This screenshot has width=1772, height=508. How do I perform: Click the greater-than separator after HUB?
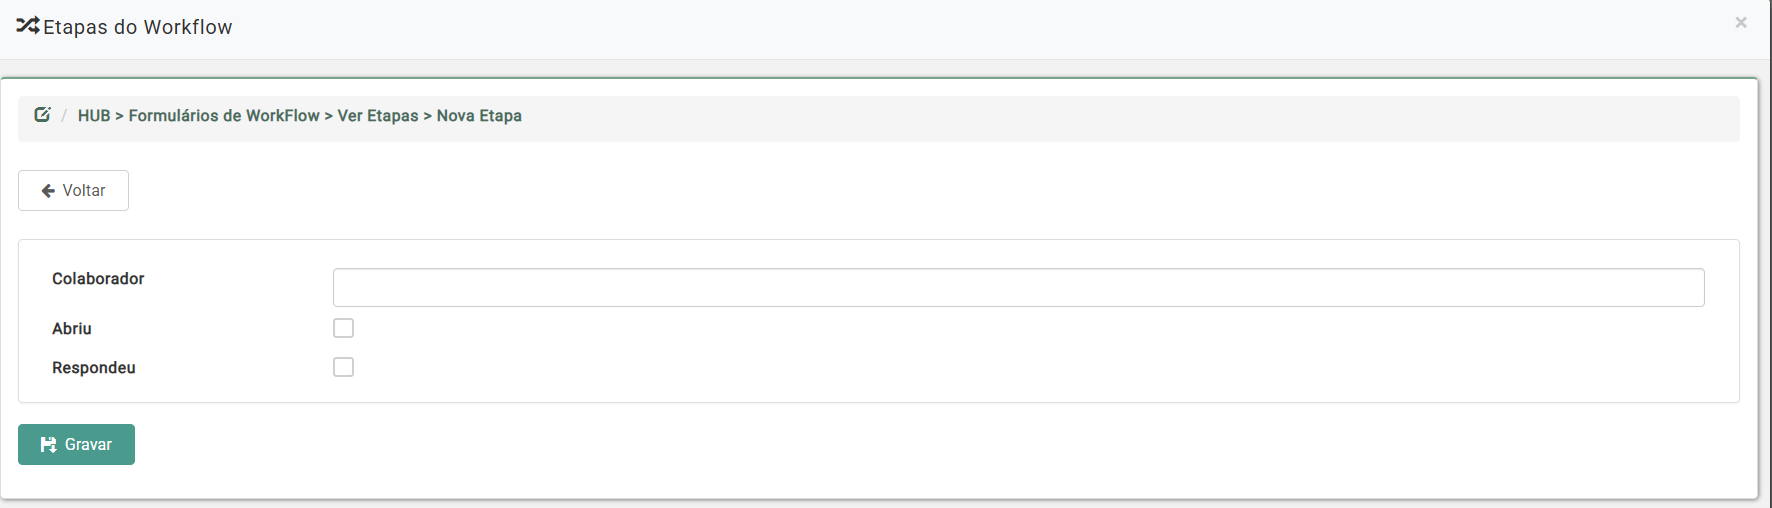tap(119, 116)
